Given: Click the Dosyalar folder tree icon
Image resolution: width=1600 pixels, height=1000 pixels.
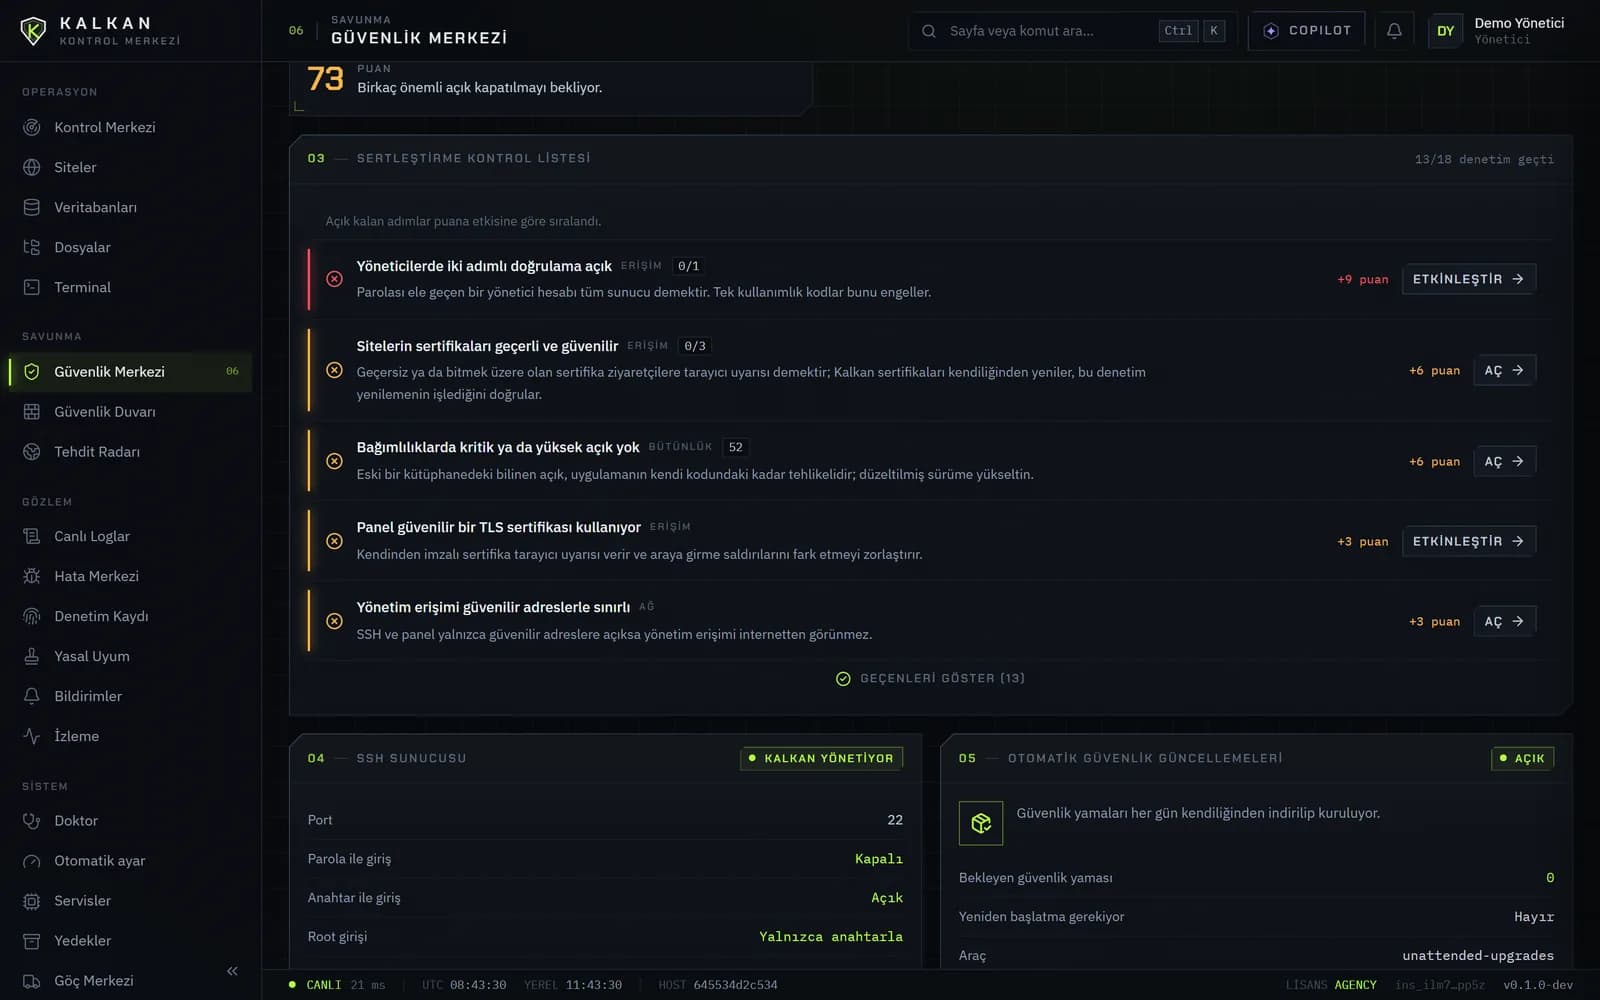Looking at the screenshot, I should pyautogui.click(x=32, y=247).
